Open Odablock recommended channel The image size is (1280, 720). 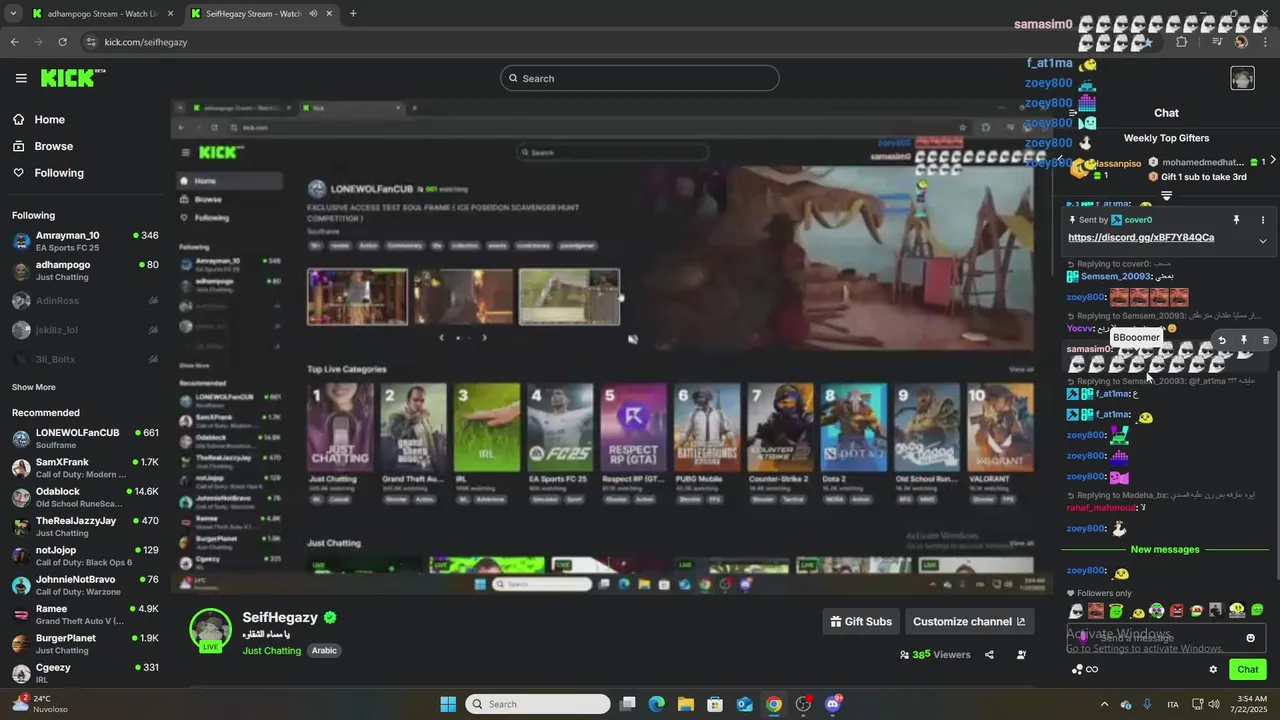(x=85, y=497)
